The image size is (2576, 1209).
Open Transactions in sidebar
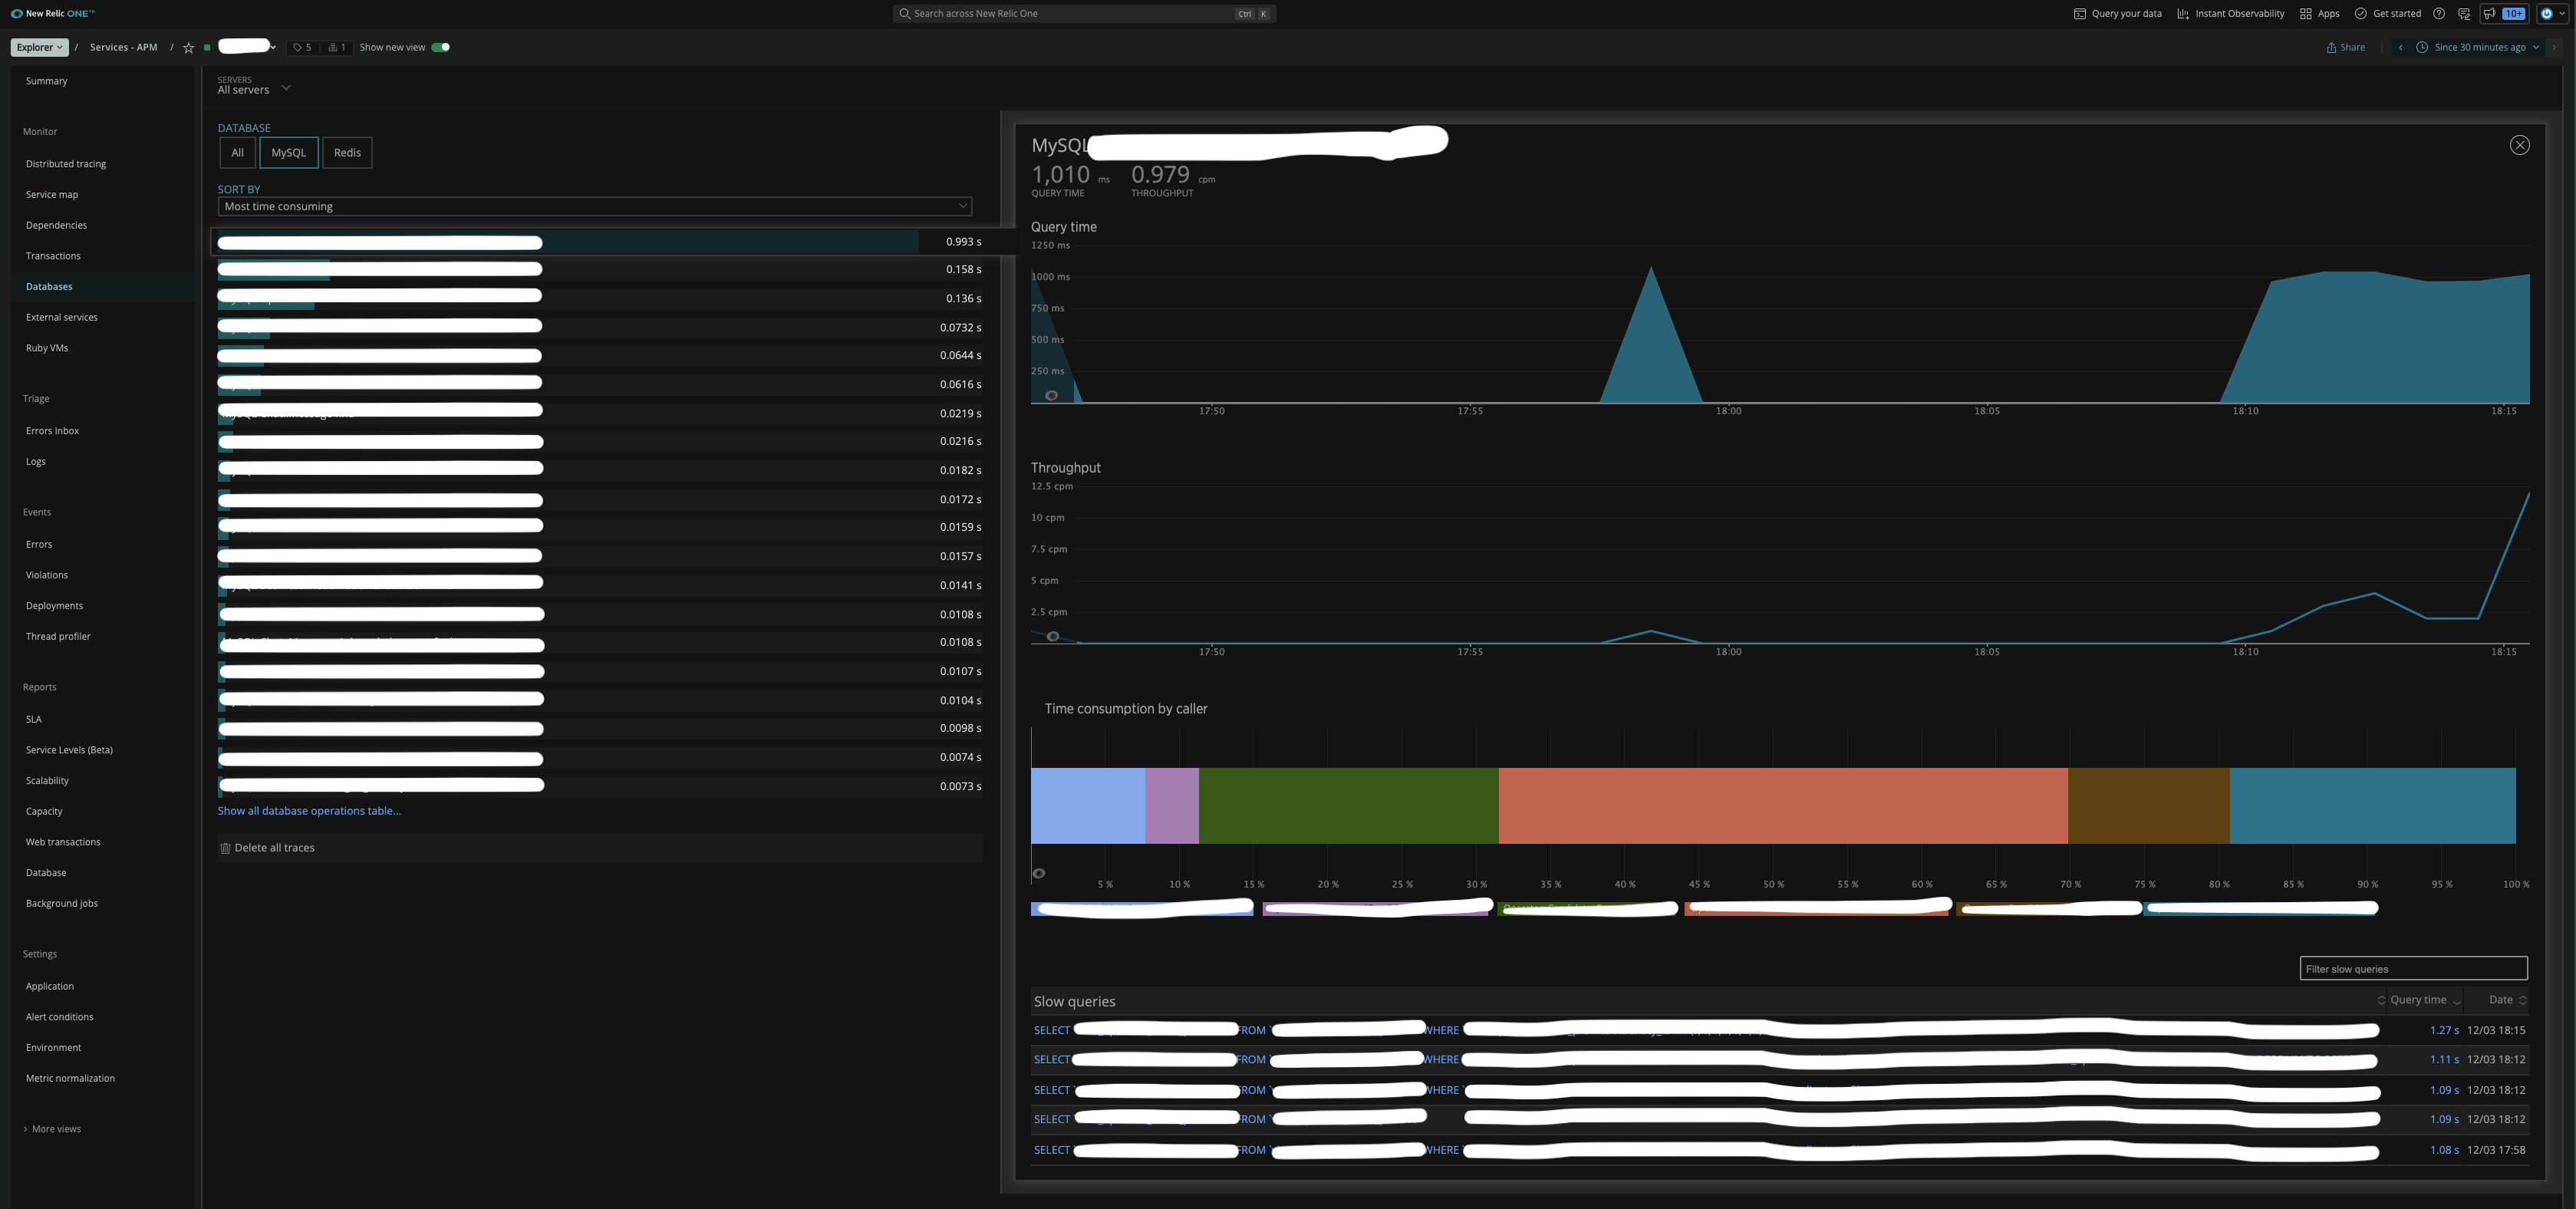click(53, 256)
